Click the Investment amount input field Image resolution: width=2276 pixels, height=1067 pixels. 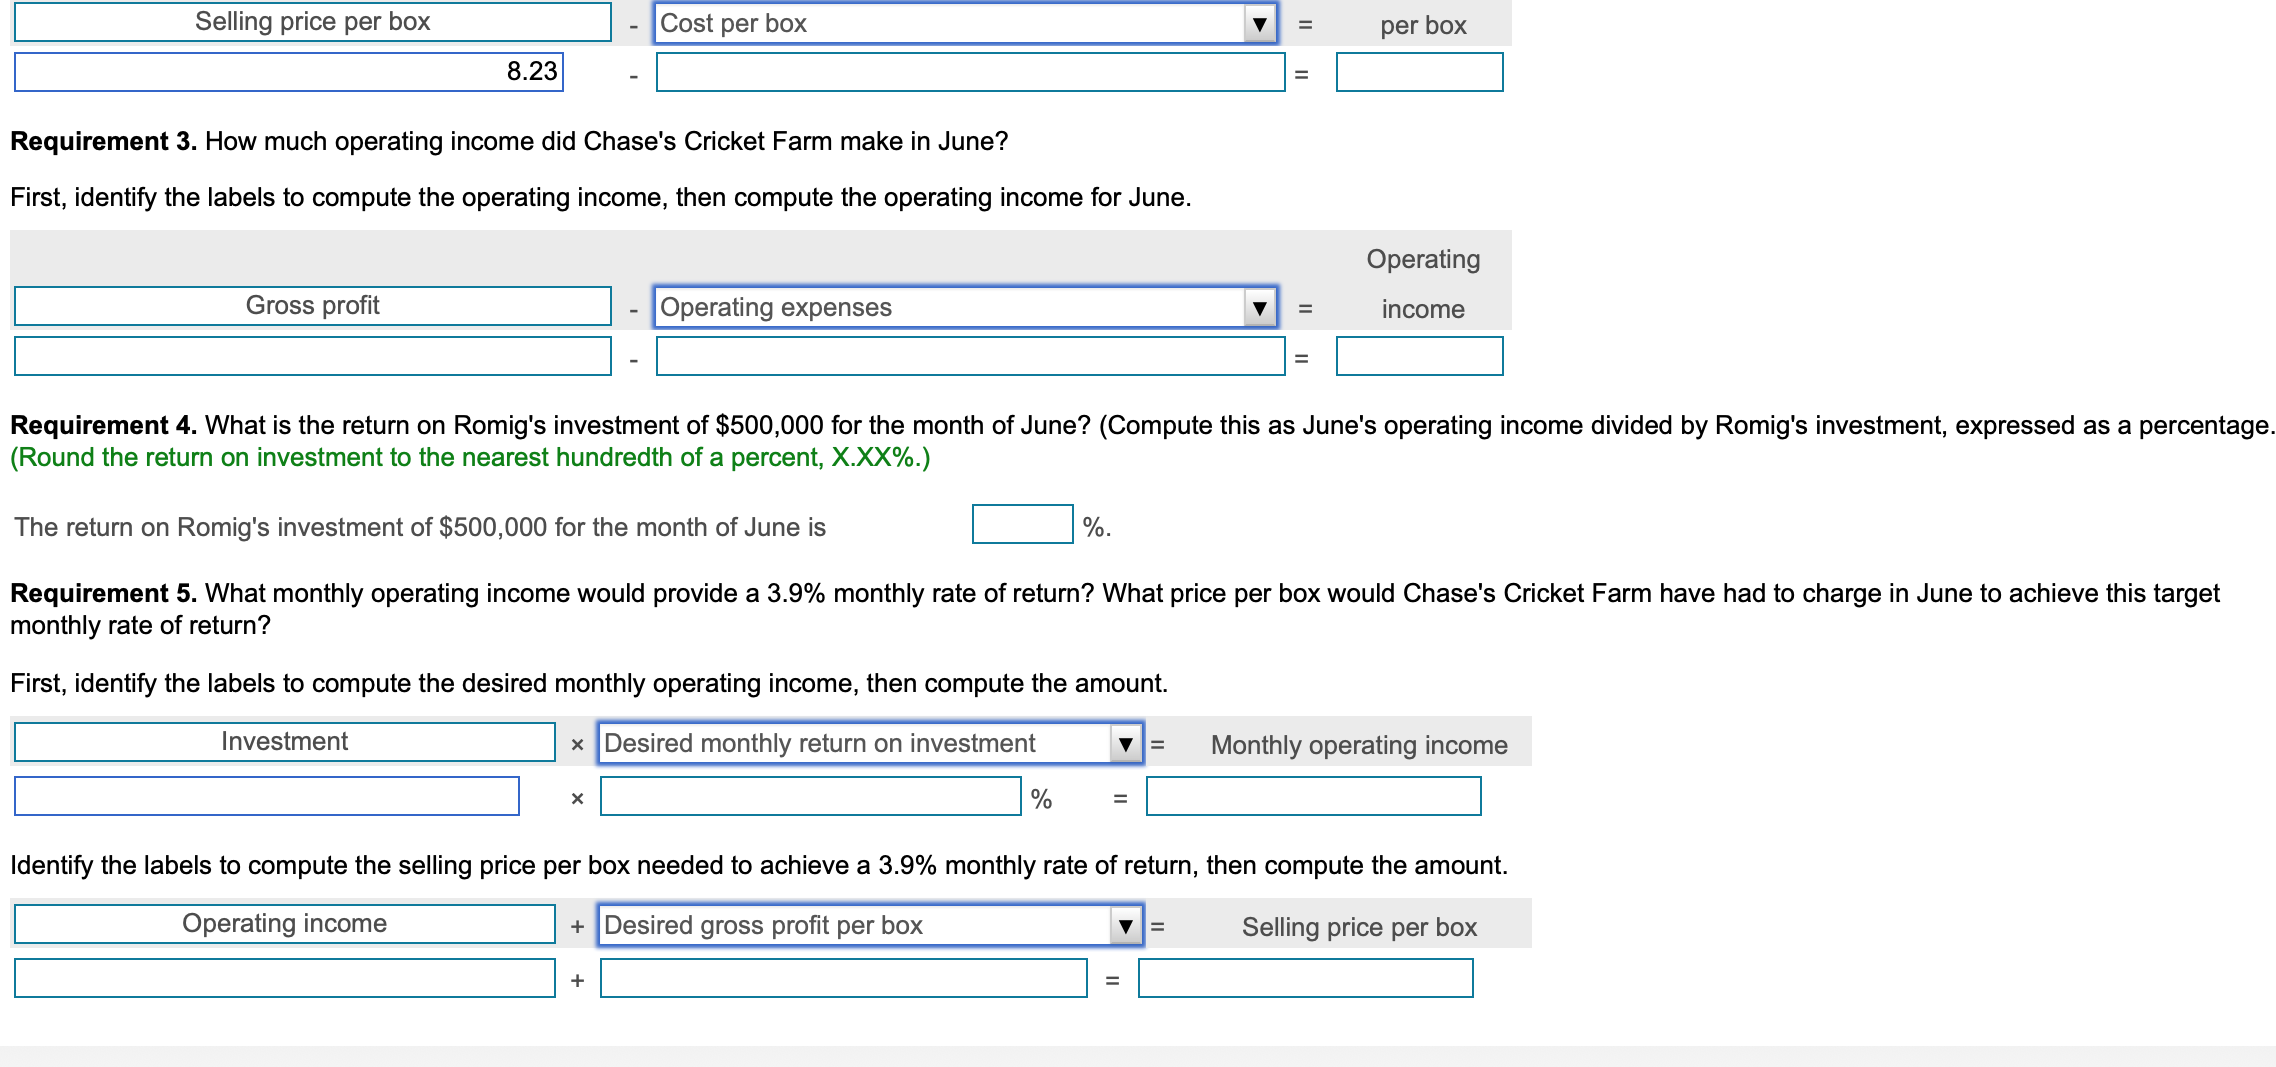[266, 797]
